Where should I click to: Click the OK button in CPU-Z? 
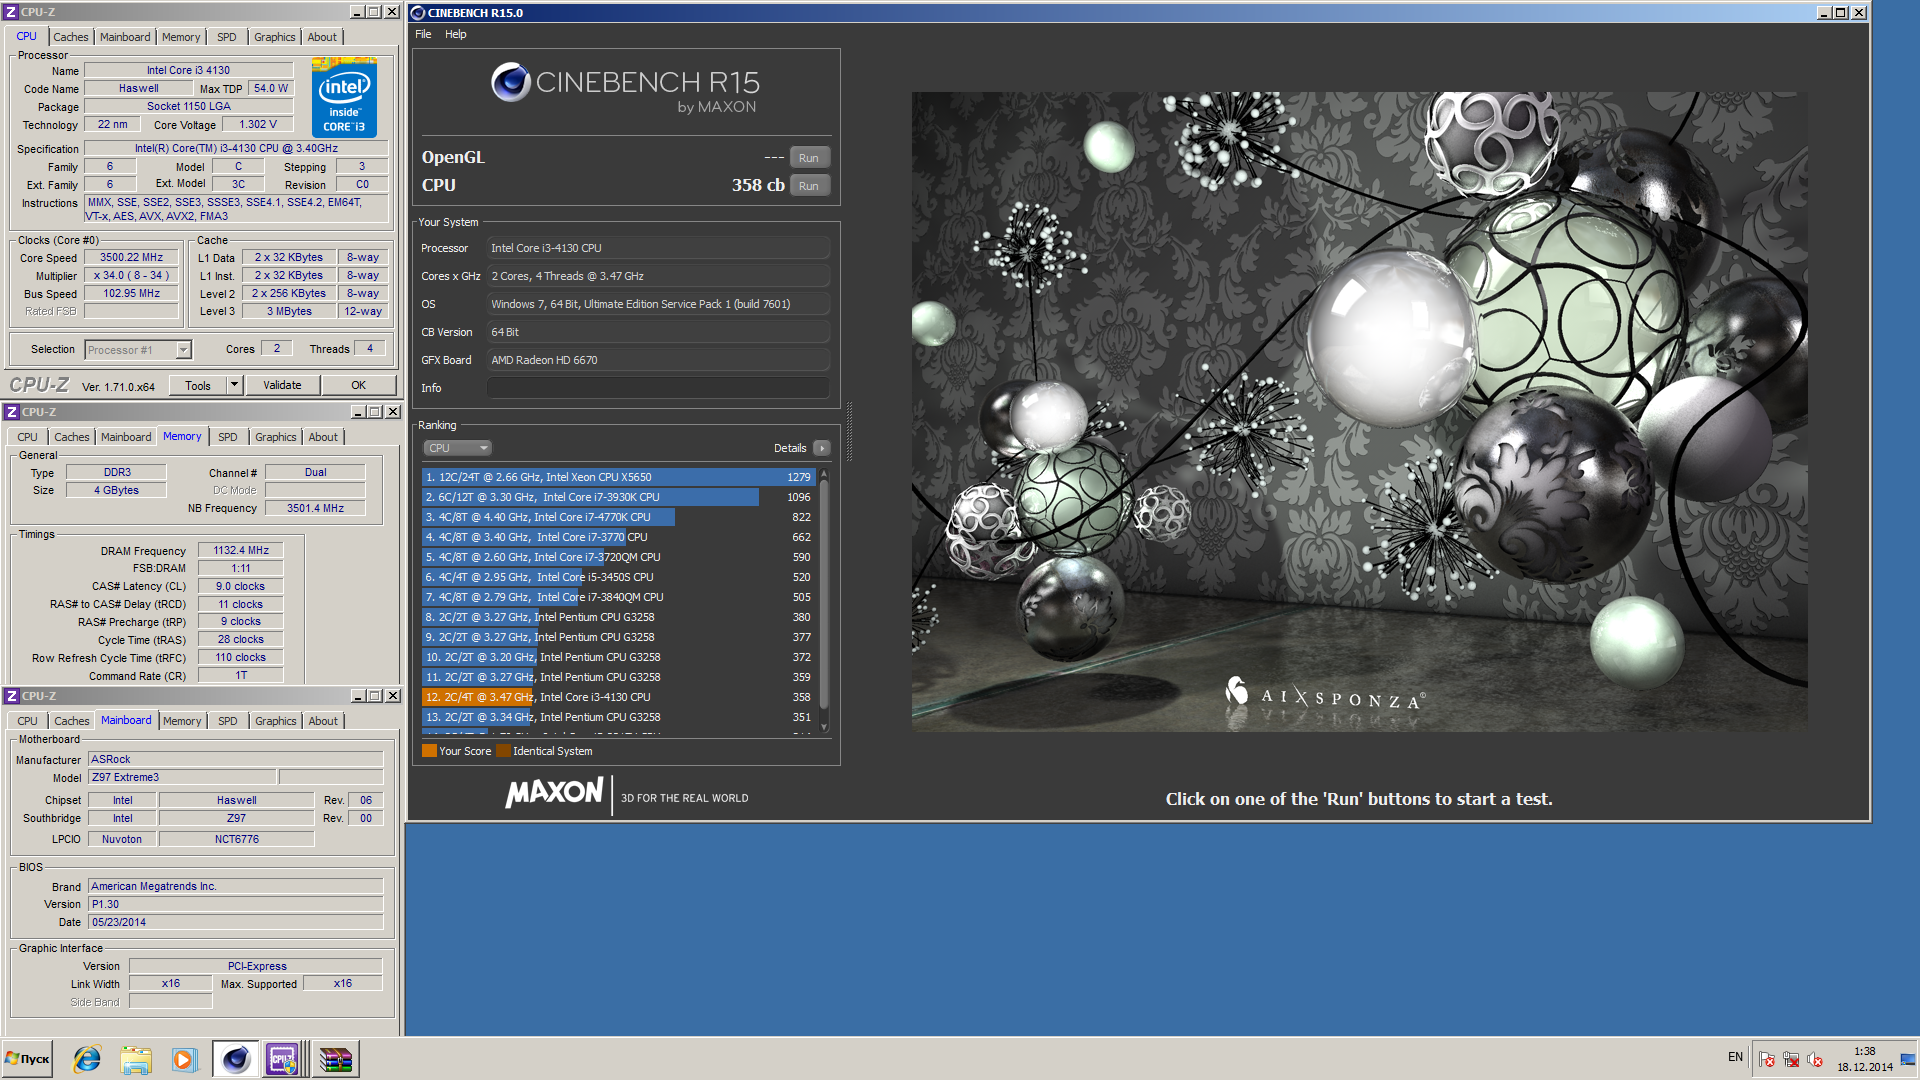[x=358, y=385]
